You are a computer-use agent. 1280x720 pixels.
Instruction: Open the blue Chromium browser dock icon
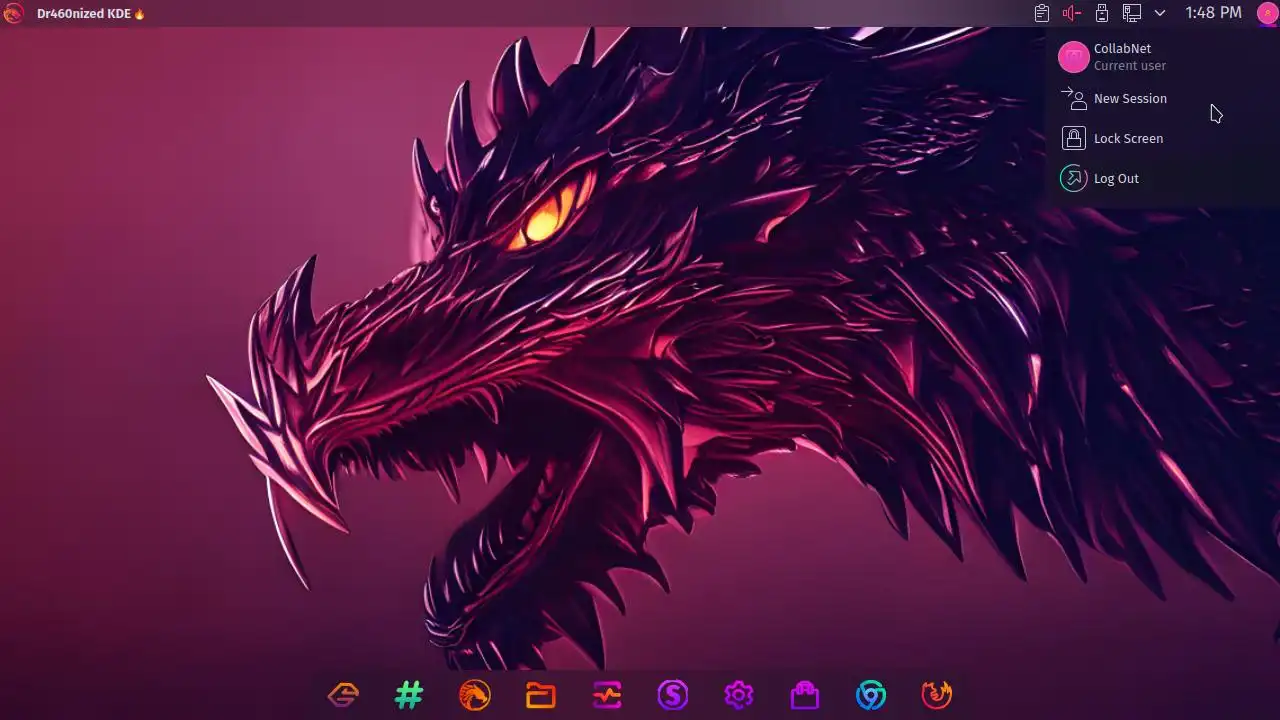(x=871, y=694)
